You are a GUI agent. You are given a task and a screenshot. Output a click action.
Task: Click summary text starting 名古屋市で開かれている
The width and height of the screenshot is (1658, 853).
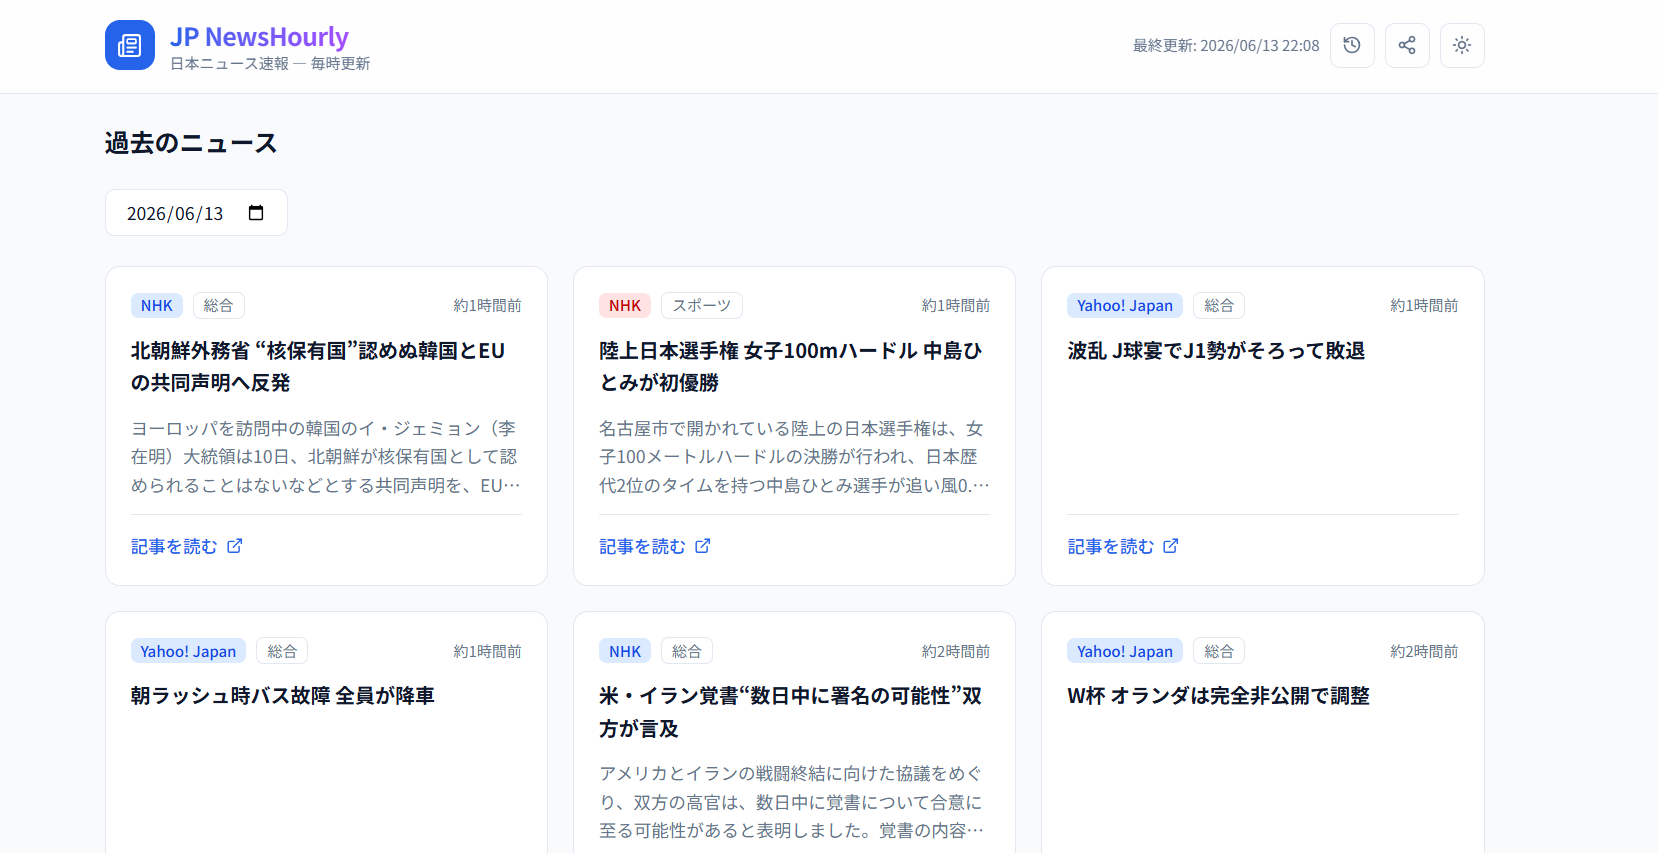(x=794, y=457)
